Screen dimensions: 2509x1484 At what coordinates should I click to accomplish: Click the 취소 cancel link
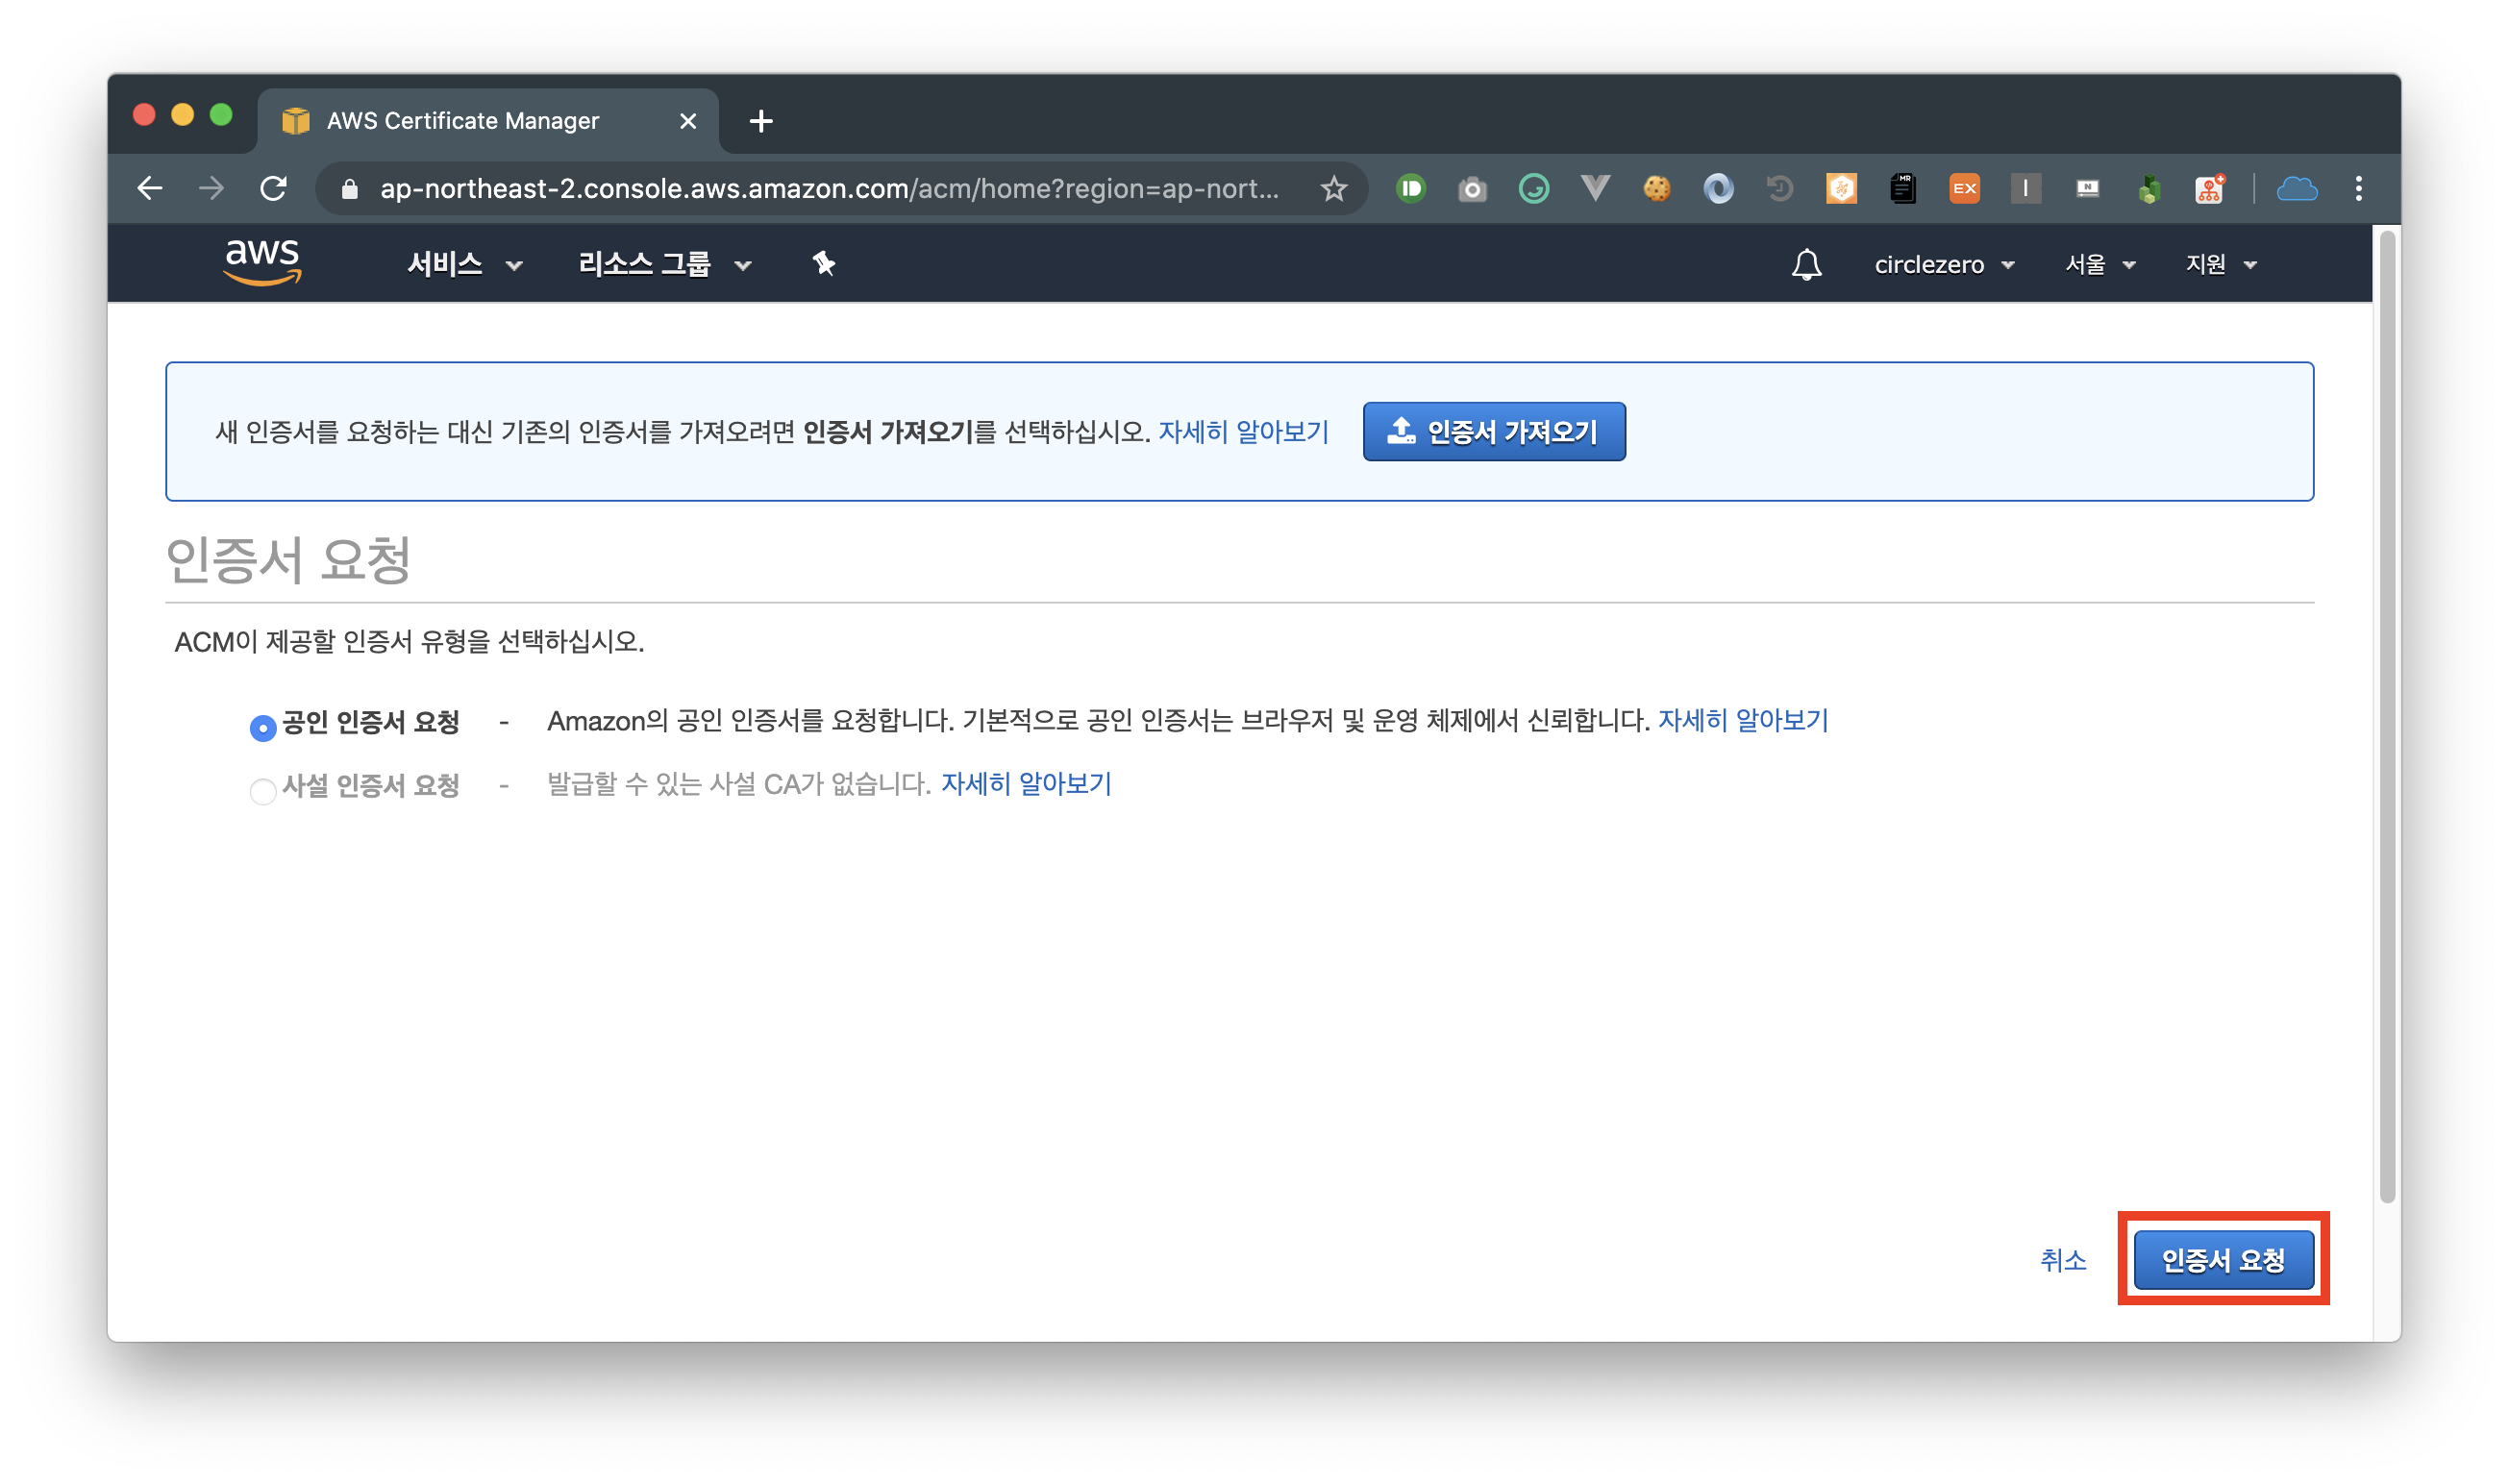tap(2062, 1260)
